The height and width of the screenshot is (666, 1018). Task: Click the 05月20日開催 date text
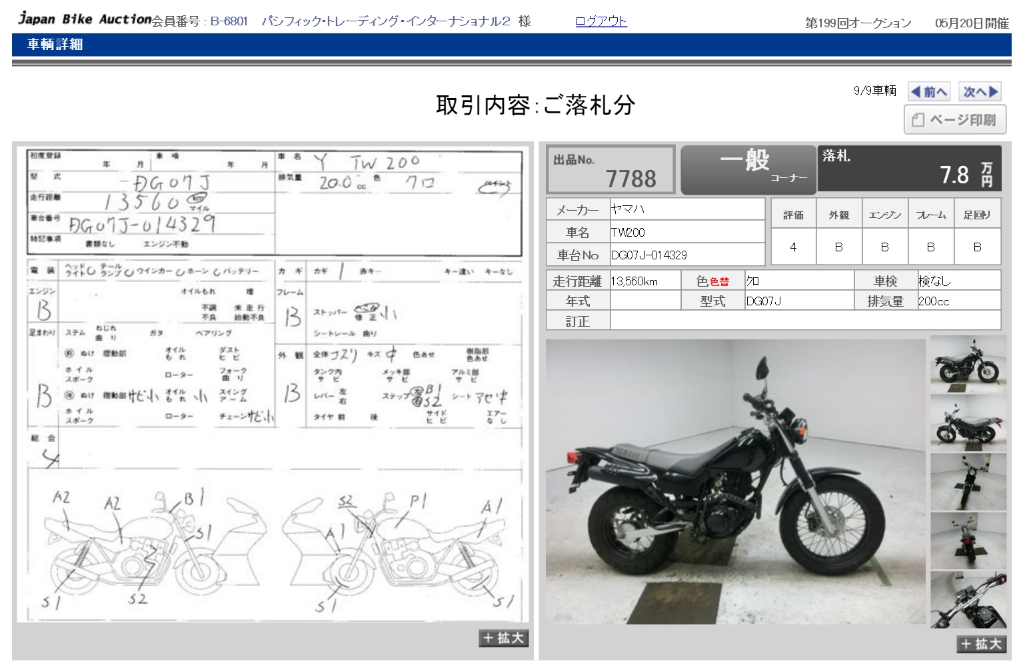(x=971, y=23)
